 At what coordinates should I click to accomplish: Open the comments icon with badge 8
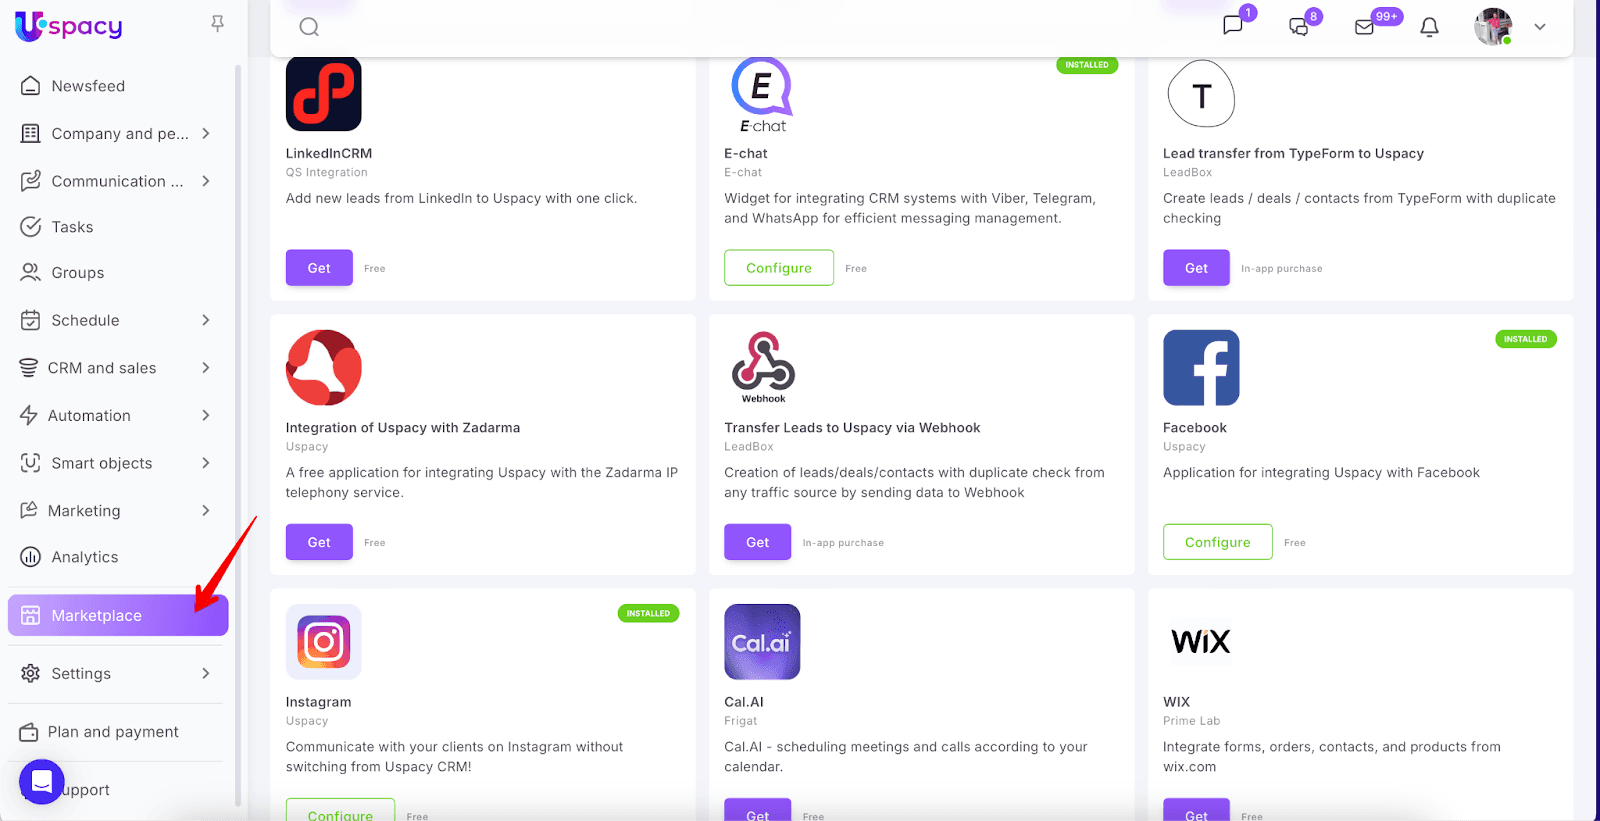tap(1299, 27)
